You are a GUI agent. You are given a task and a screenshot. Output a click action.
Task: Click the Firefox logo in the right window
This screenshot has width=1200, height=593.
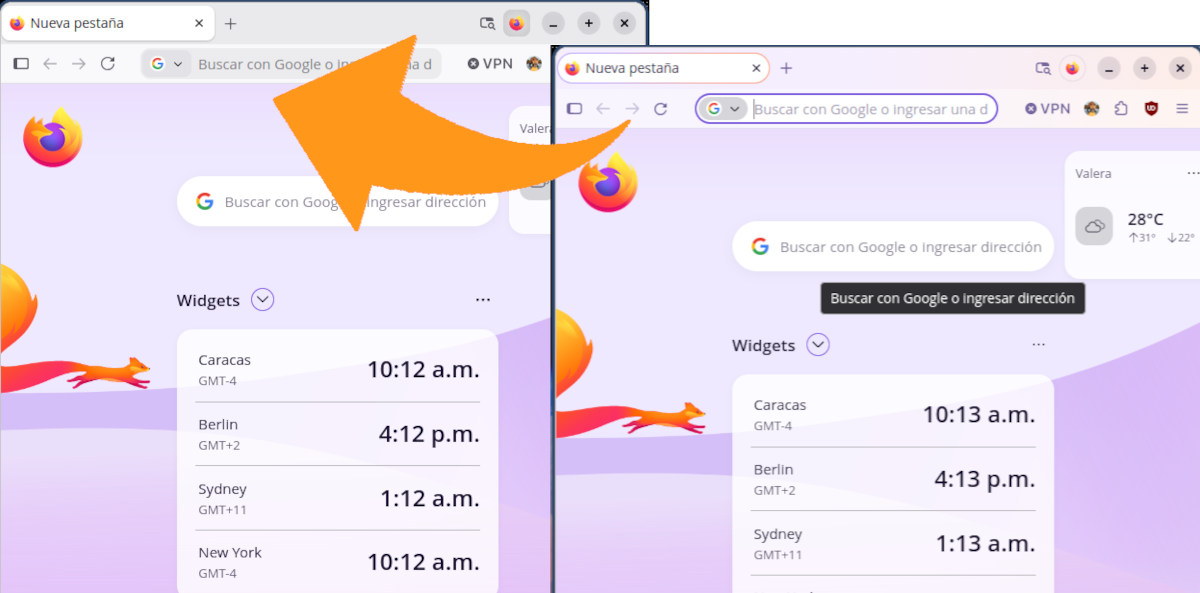[x=607, y=182]
